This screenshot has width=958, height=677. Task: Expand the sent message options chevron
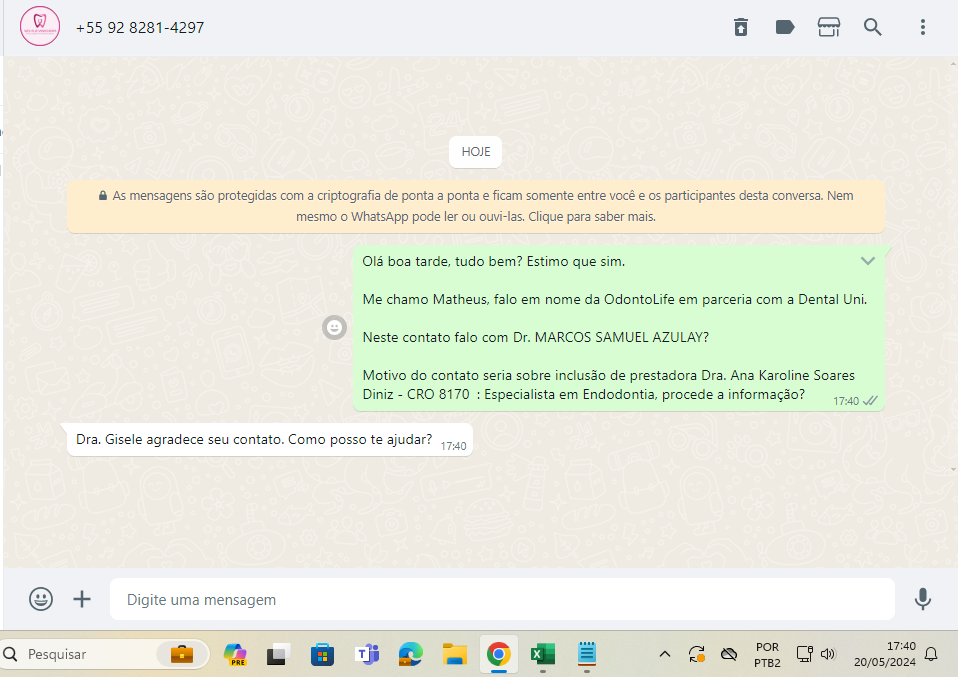coord(868,261)
